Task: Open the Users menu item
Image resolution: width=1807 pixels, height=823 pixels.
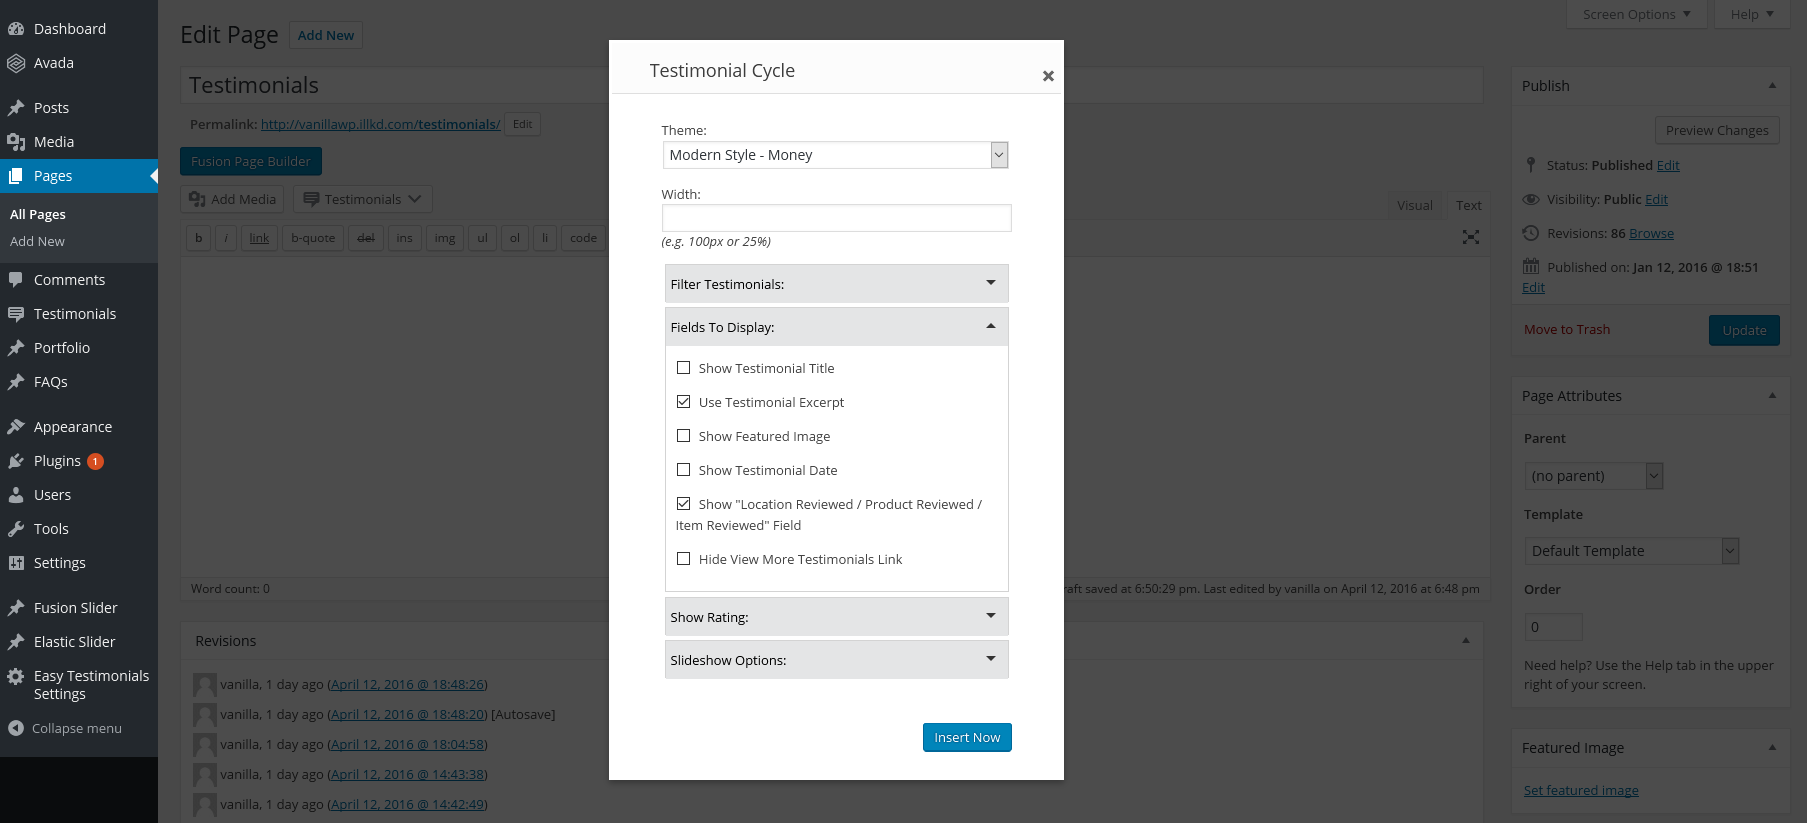Action: 52,495
